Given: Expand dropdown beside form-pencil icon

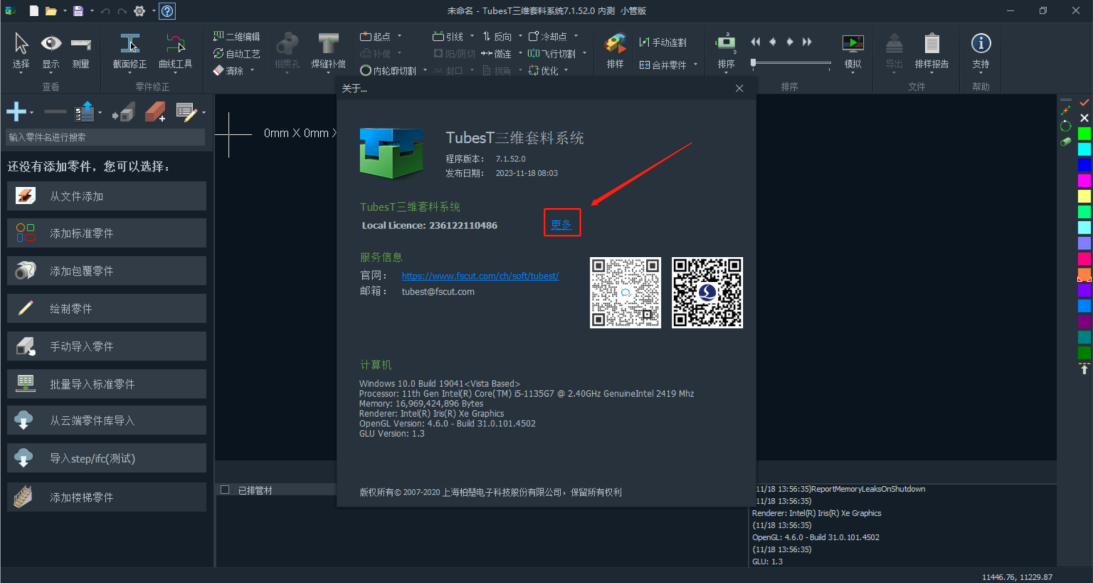Looking at the screenshot, I should (204, 112).
